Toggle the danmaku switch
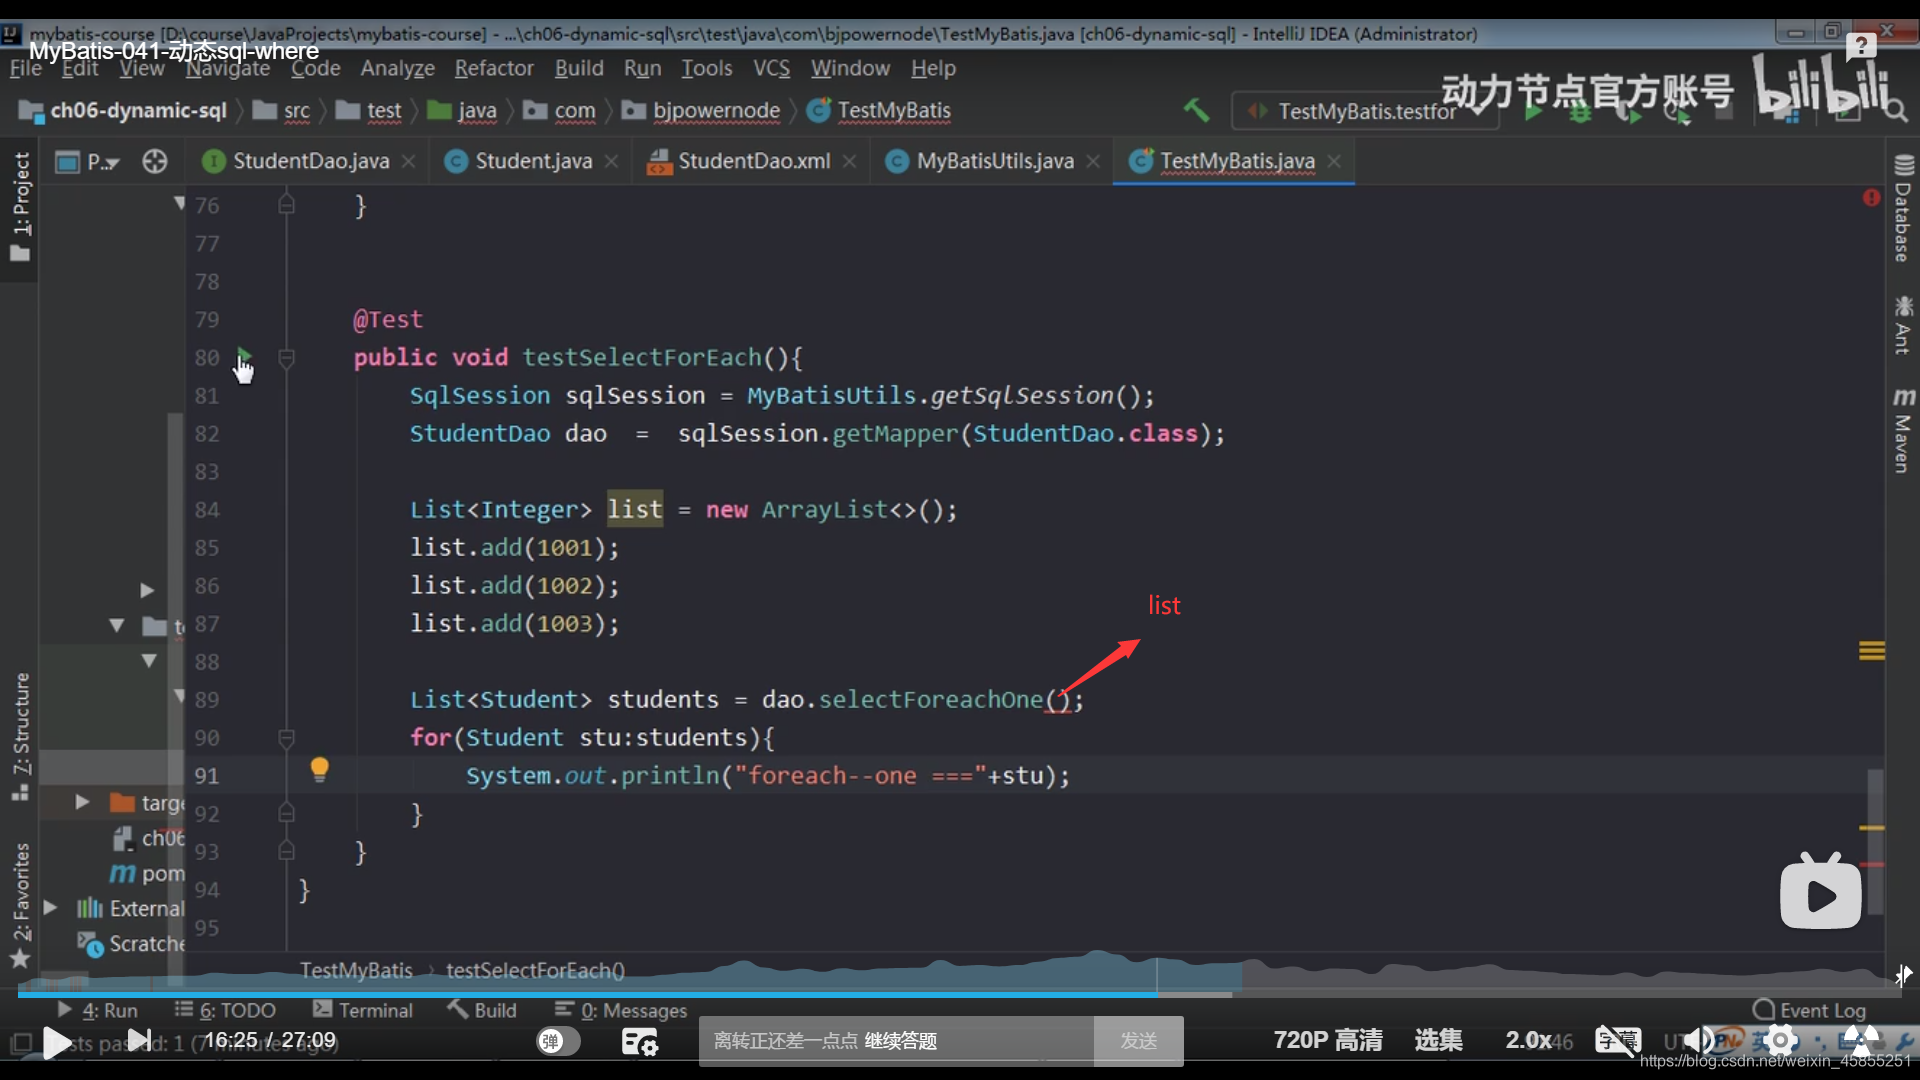Viewport: 1920px width, 1080px height. point(558,1041)
